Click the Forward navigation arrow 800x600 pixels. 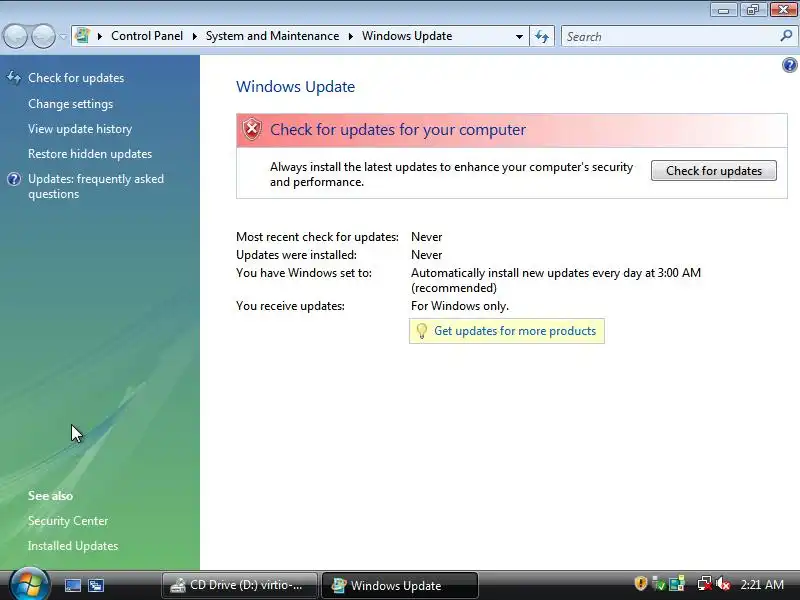43,36
